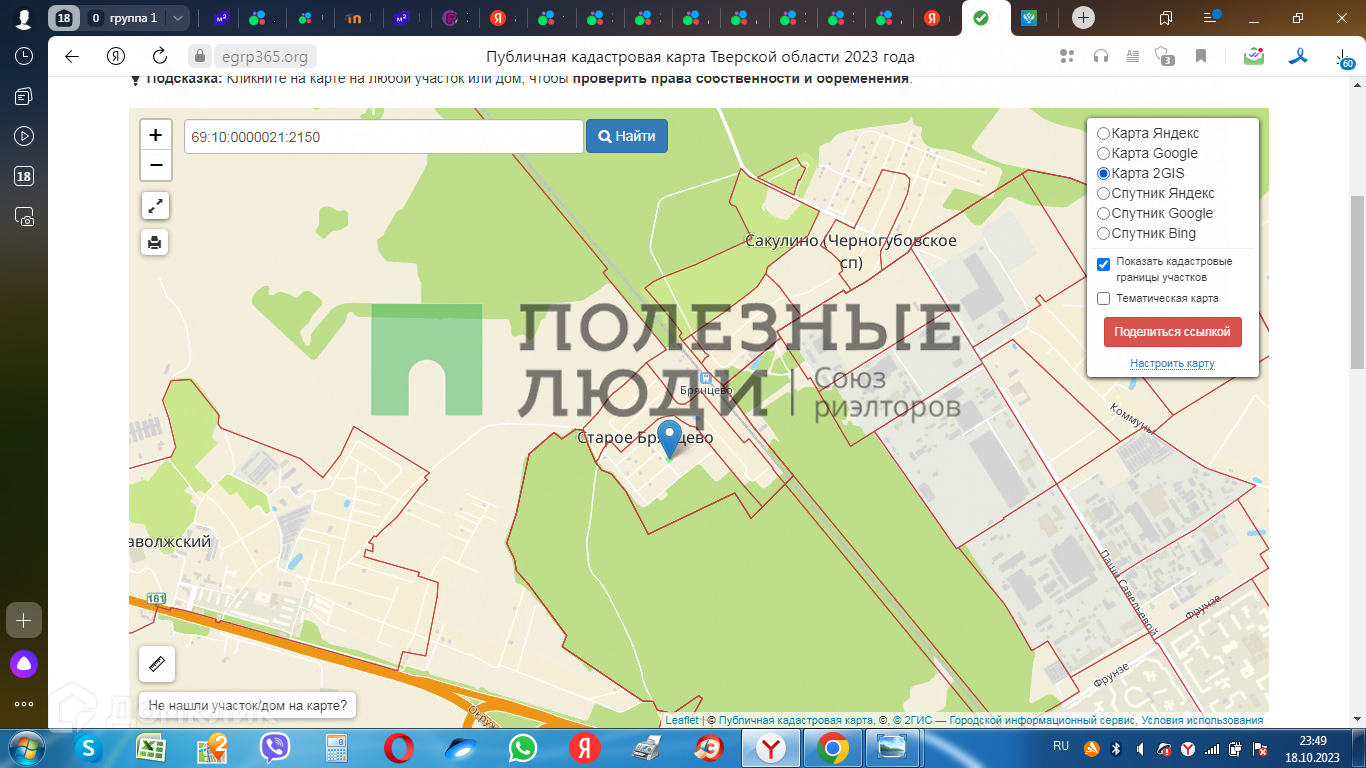
Task: Open Google Chrome from taskbar
Action: 833,748
